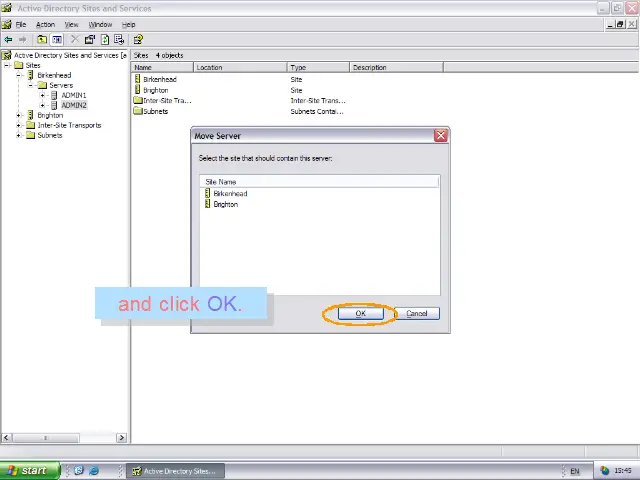Image resolution: width=640 pixels, height=480 pixels.
Task: Expand the ADMIN1 server node
Action: click(42, 95)
